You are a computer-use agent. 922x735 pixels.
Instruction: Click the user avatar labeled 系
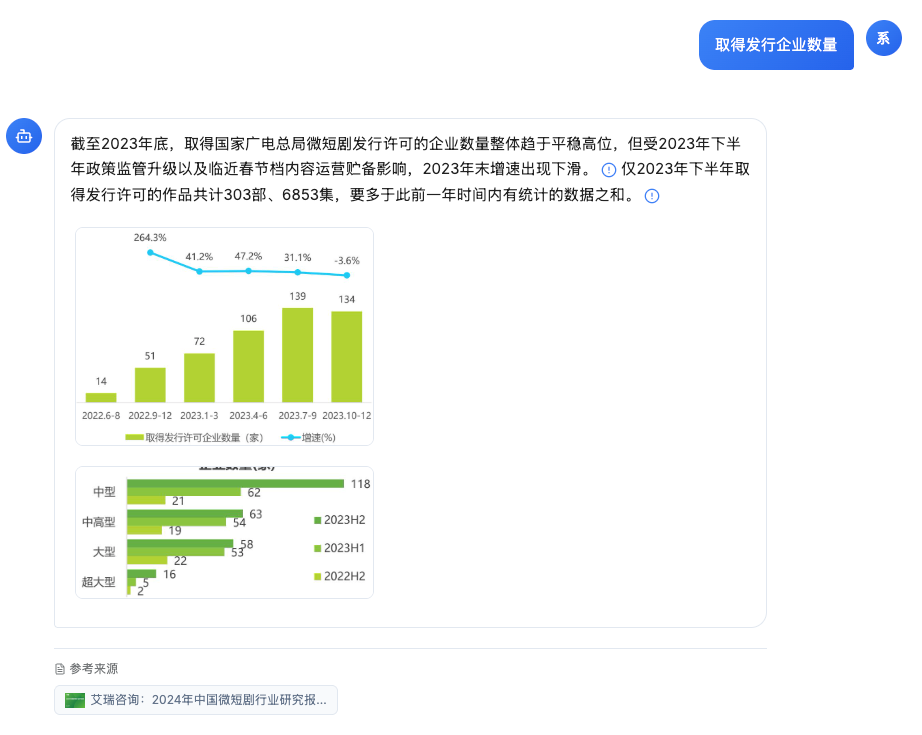883,38
